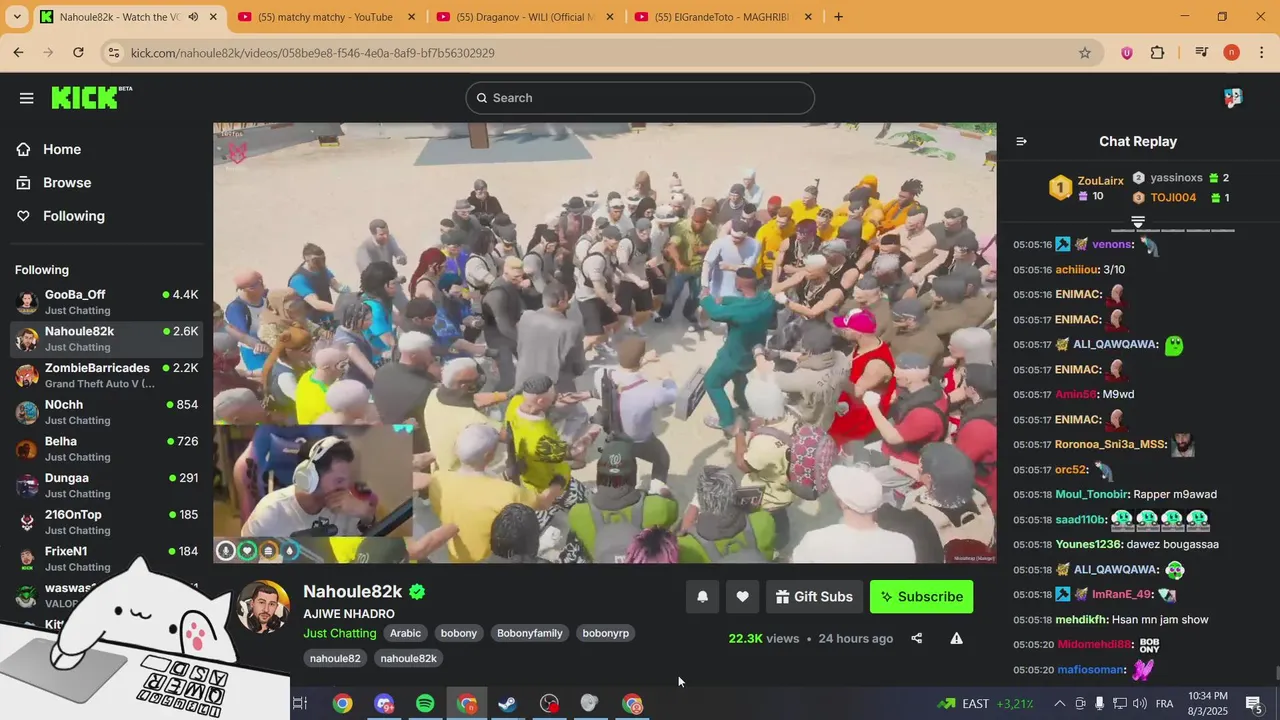Click the Just Chatting category link under title
This screenshot has width=1280, height=720.
[340, 633]
